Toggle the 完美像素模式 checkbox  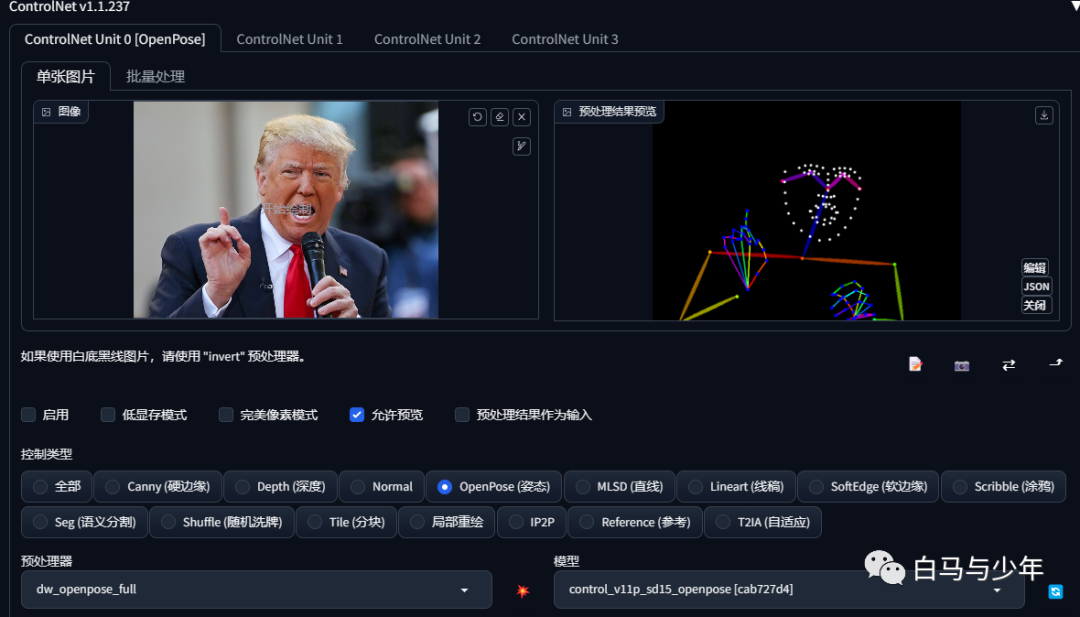(226, 415)
